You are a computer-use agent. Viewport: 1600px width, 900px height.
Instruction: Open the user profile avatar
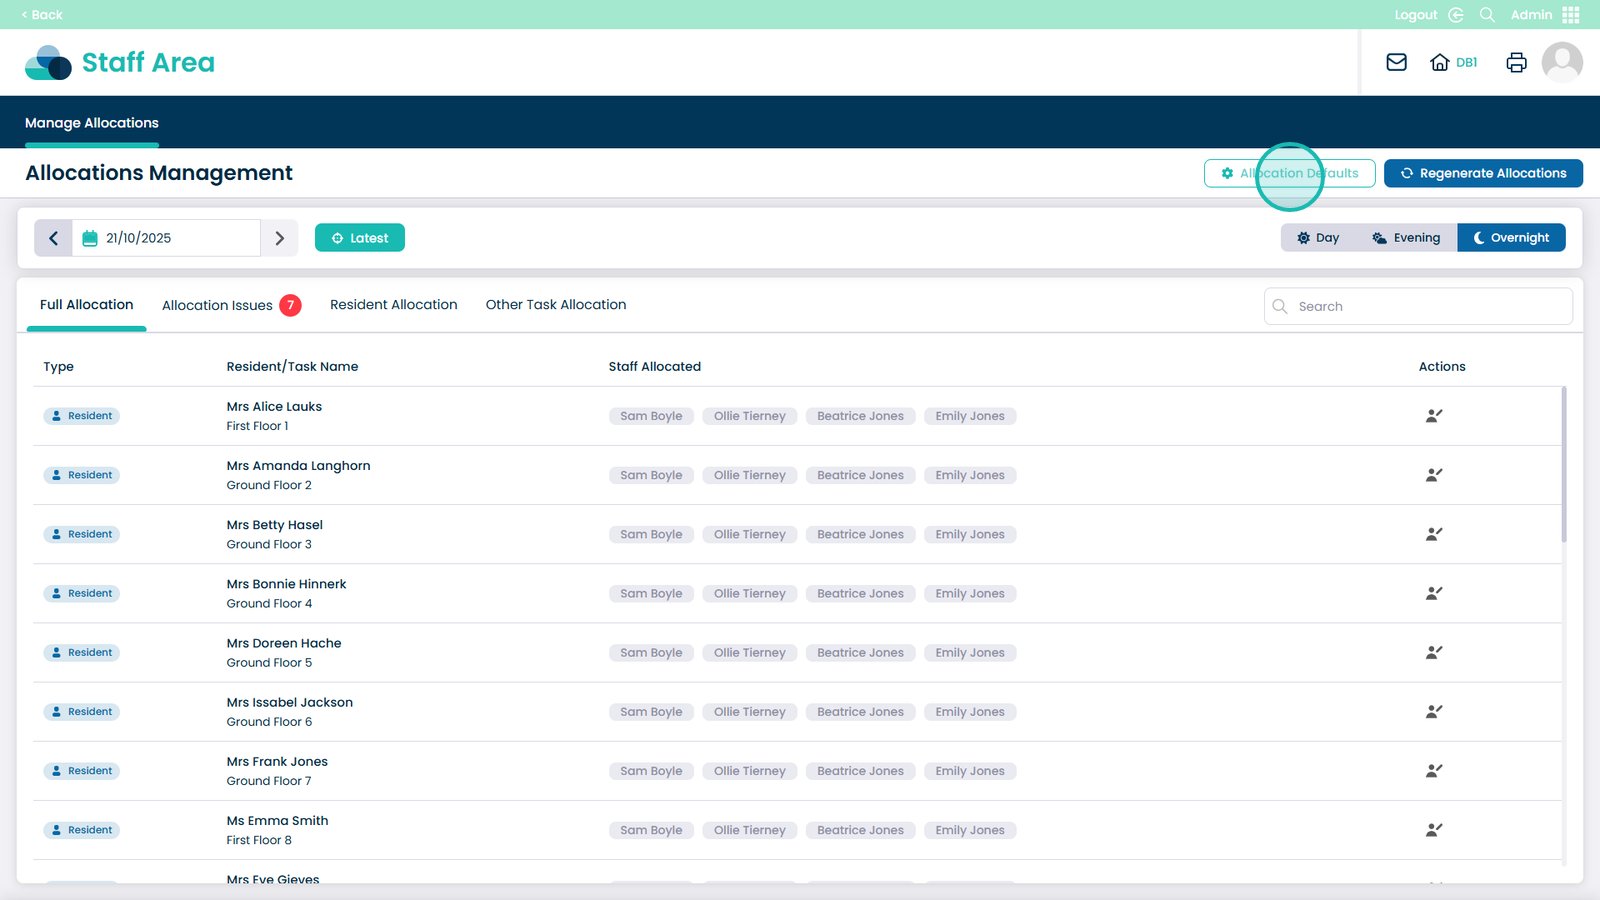tap(1561, 62)
